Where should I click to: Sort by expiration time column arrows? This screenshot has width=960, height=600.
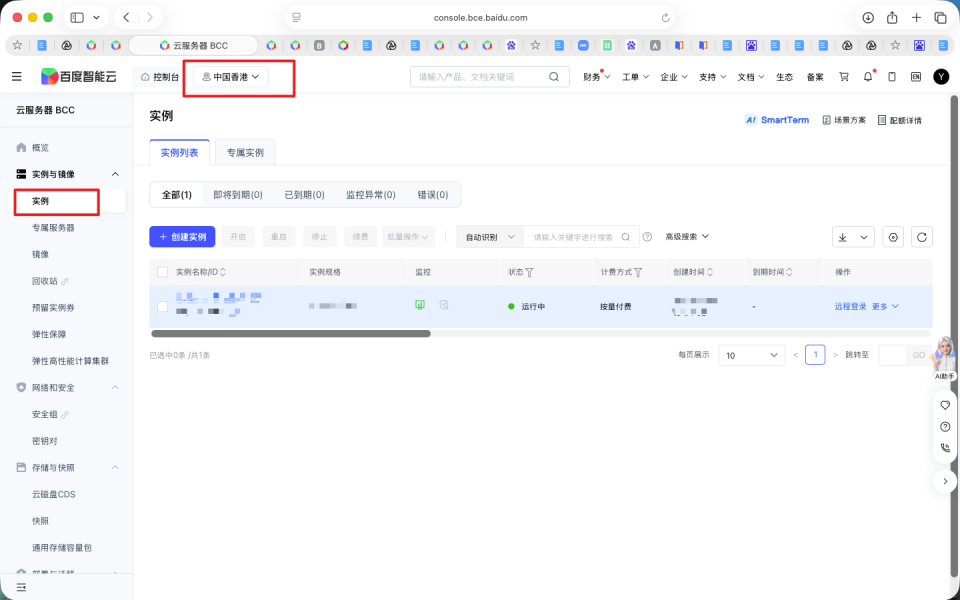coord(789,272)
